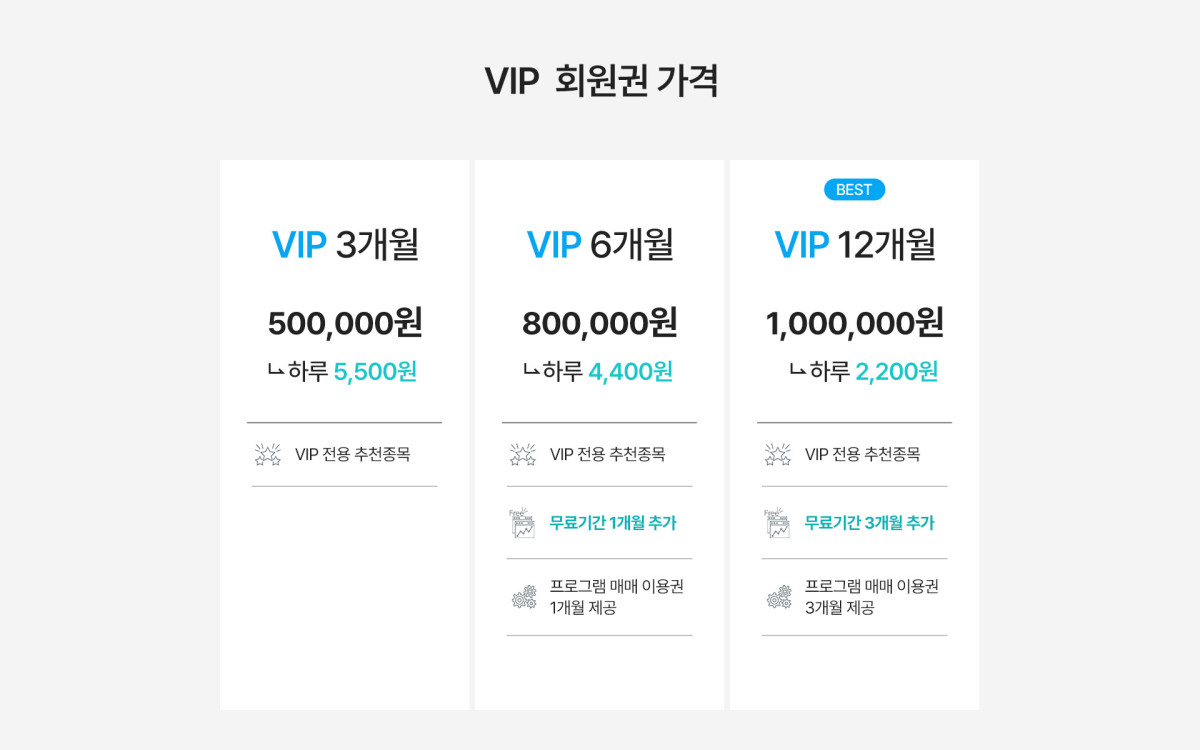Click the gears icon in VIP 6개월 card
This screenshot has width=1200, height=750.
(523, 598)
